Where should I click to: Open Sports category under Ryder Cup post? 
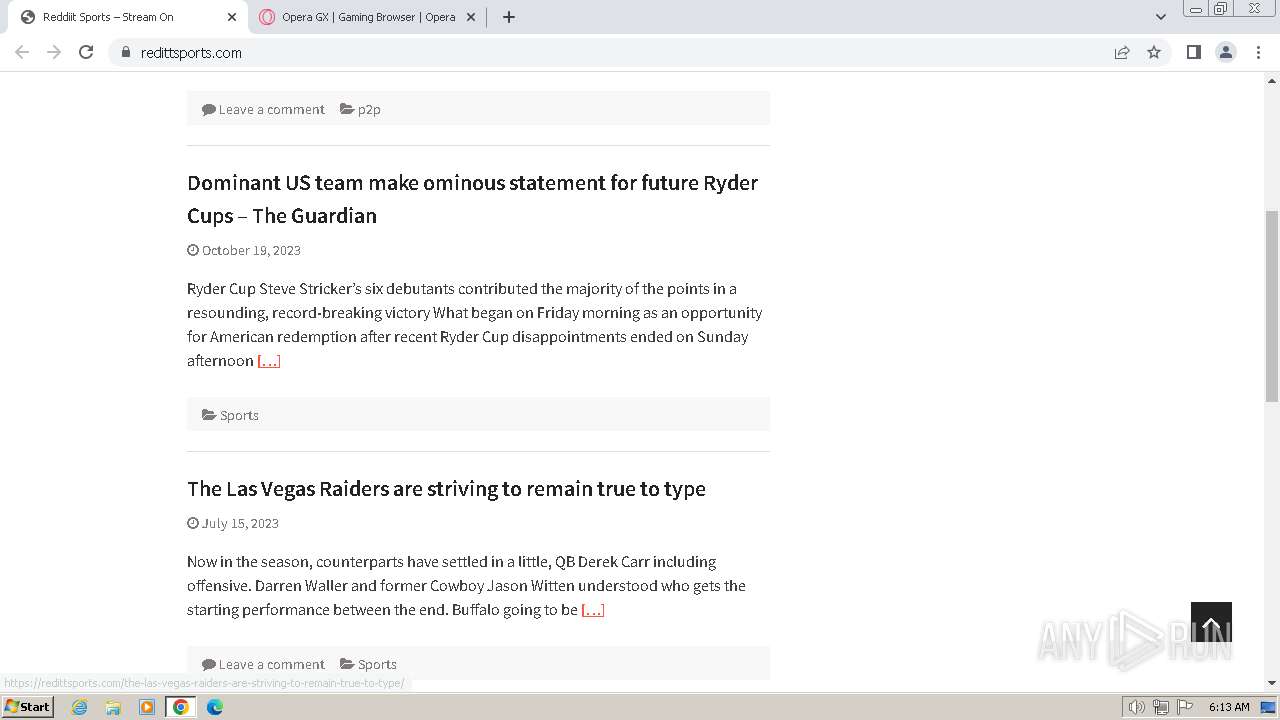(x=239, y=415)
